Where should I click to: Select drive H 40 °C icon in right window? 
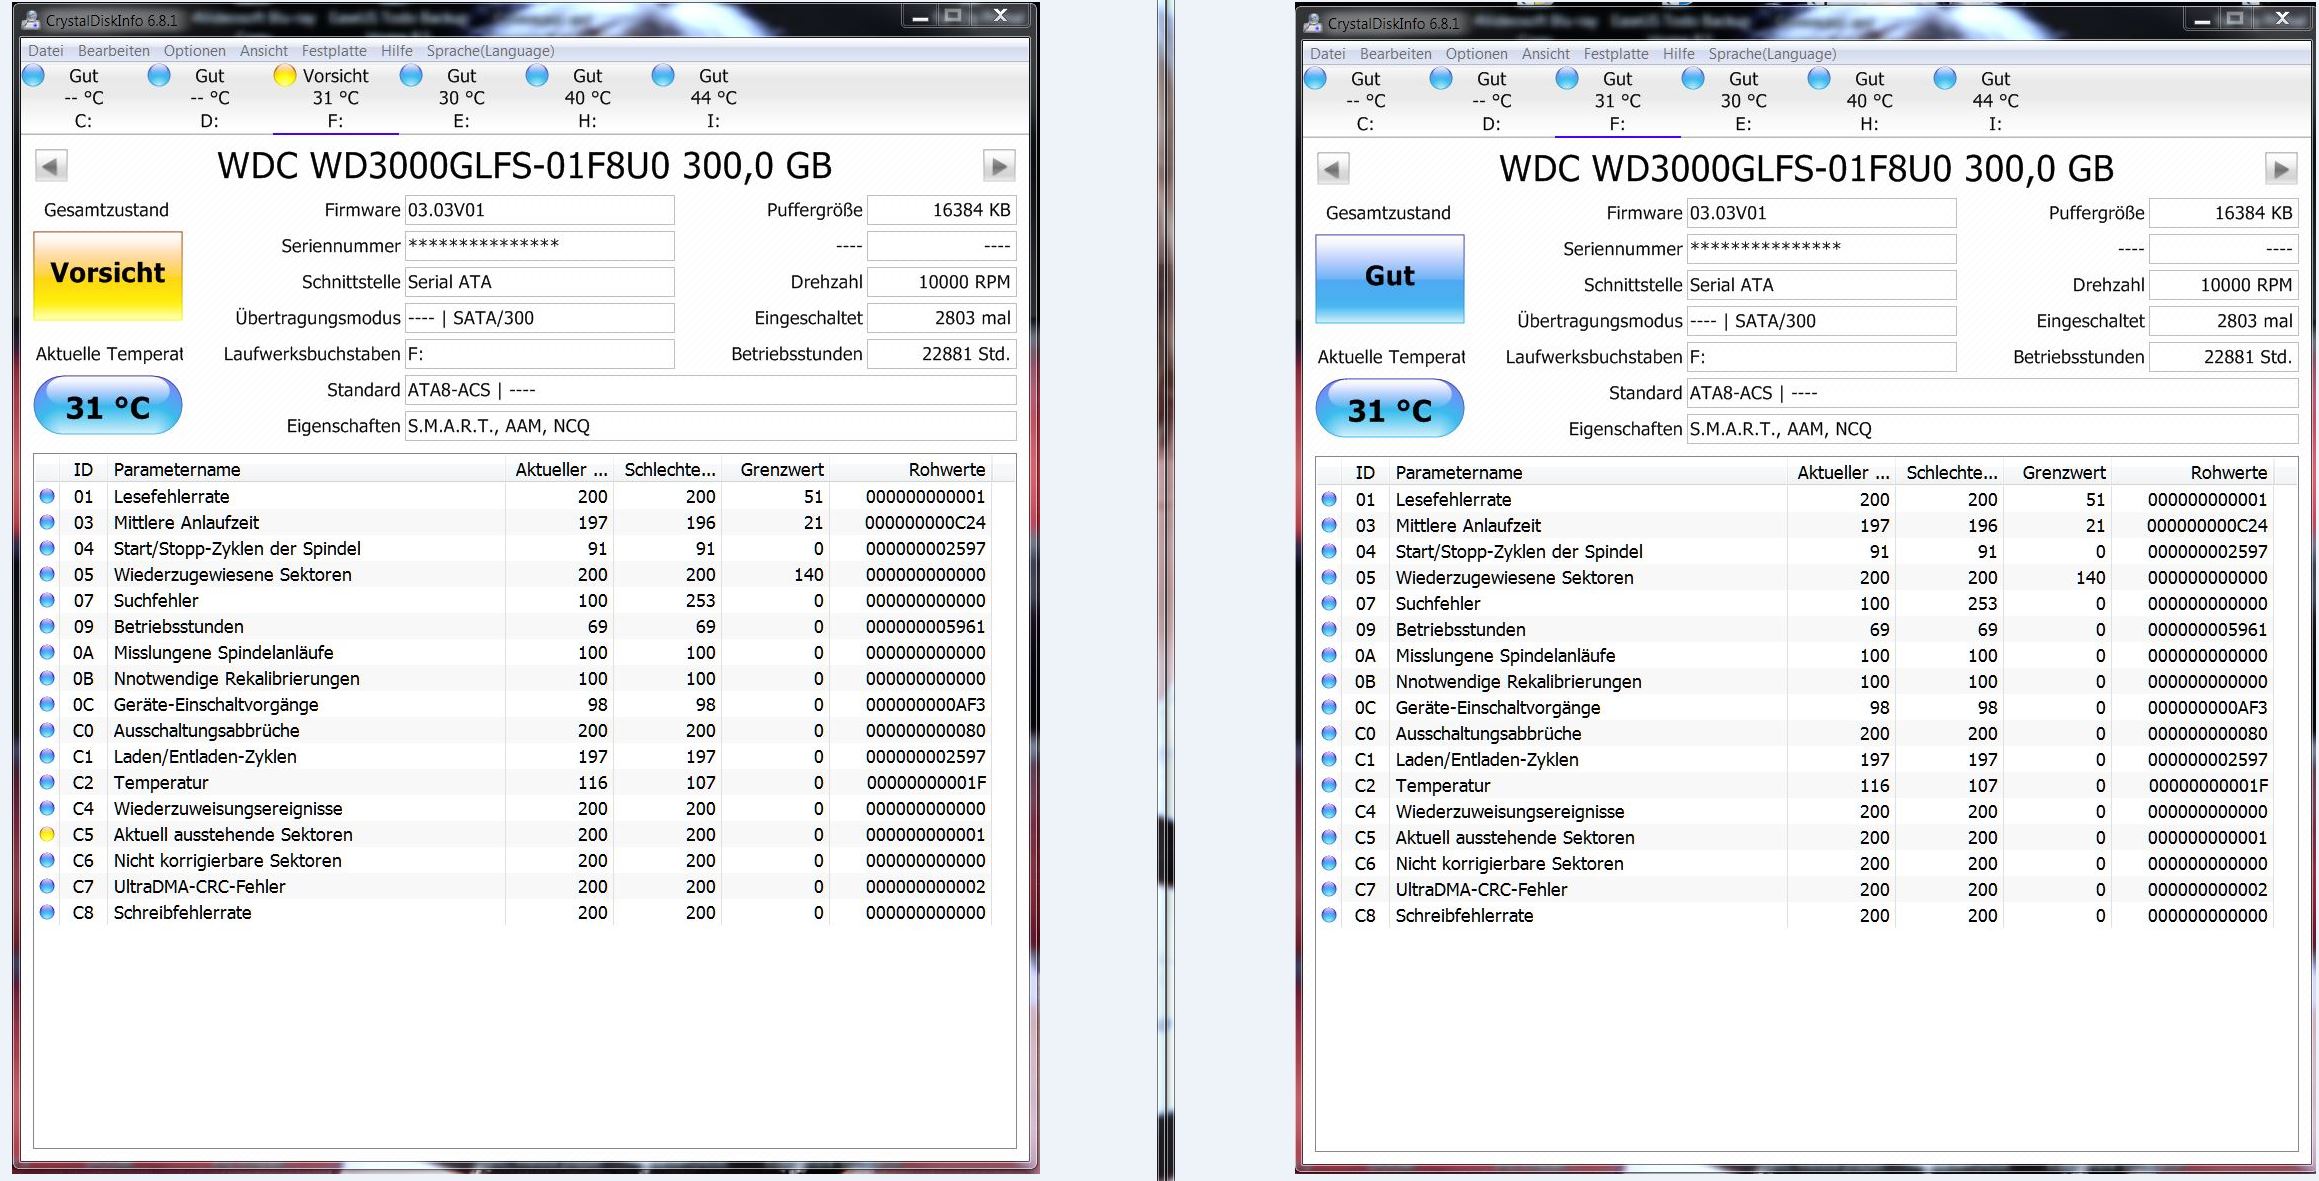click(1819, 79)
